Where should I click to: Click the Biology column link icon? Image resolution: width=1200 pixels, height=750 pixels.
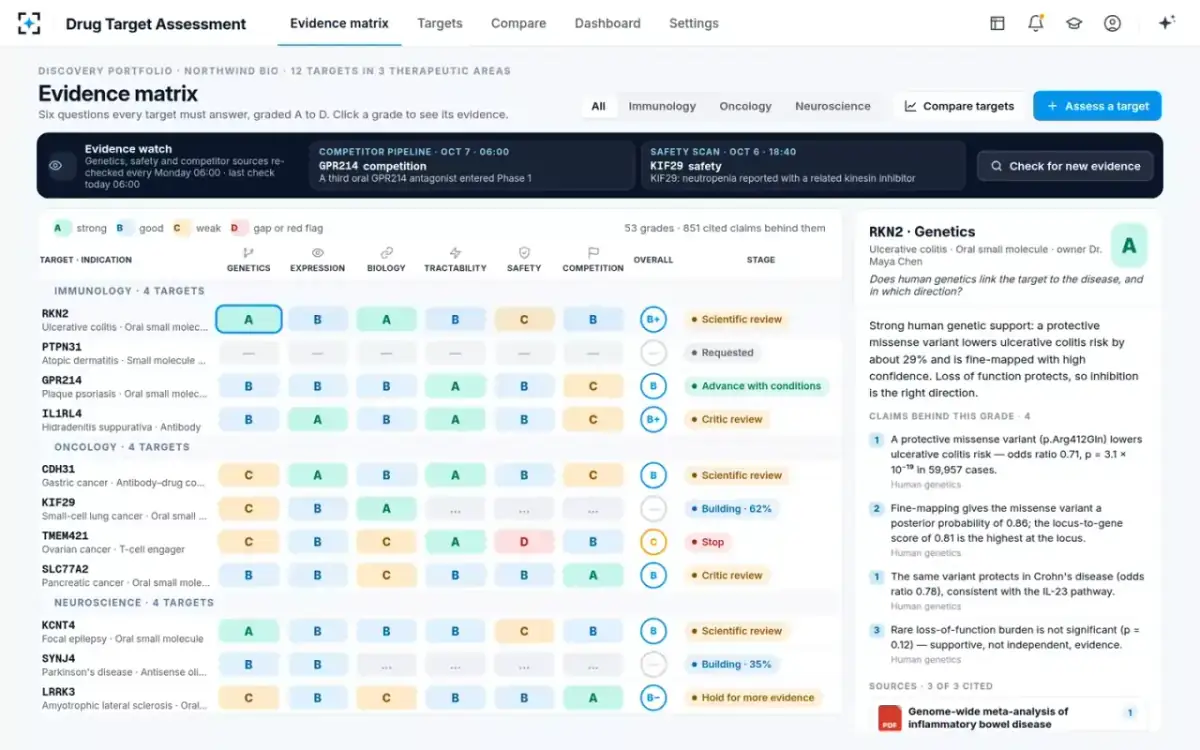386,253
